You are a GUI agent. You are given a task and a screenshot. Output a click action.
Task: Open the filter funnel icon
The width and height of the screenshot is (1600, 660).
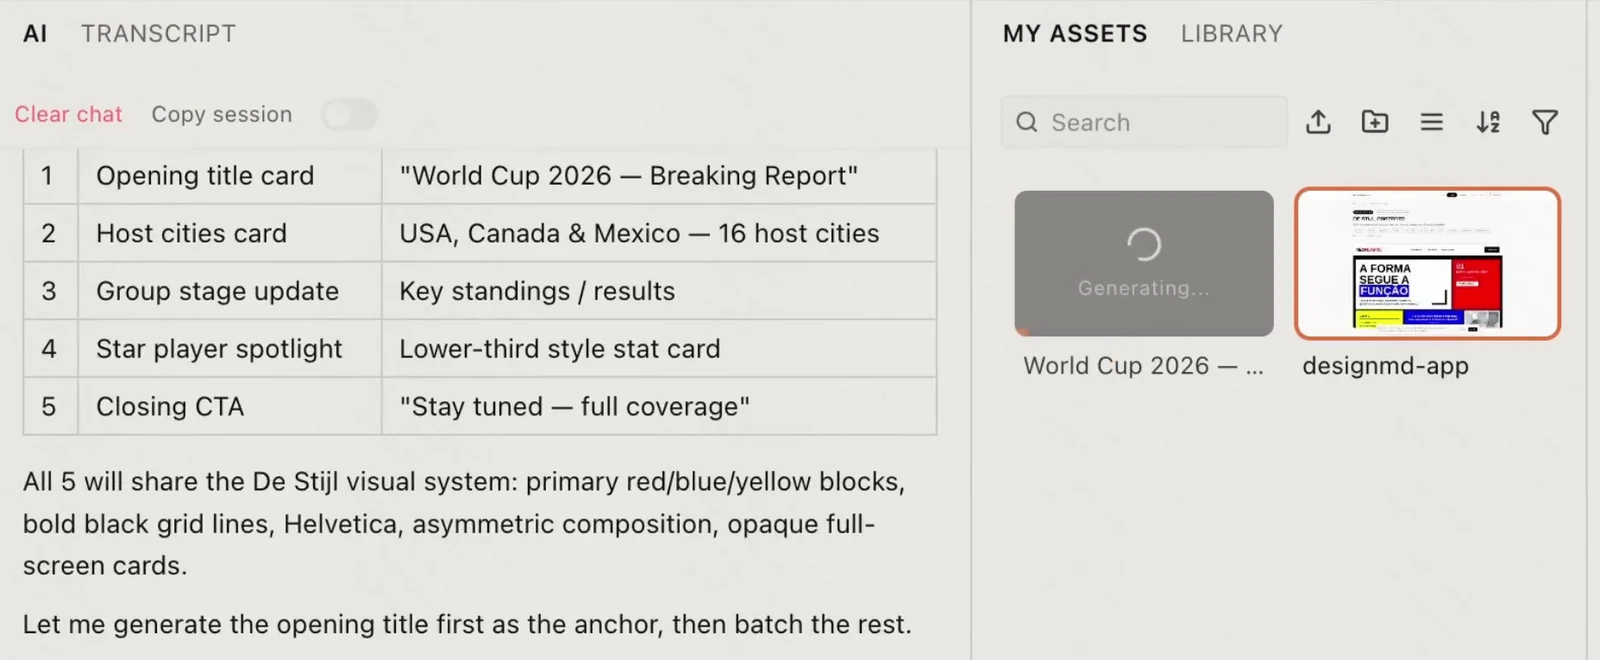[1545, 122]
